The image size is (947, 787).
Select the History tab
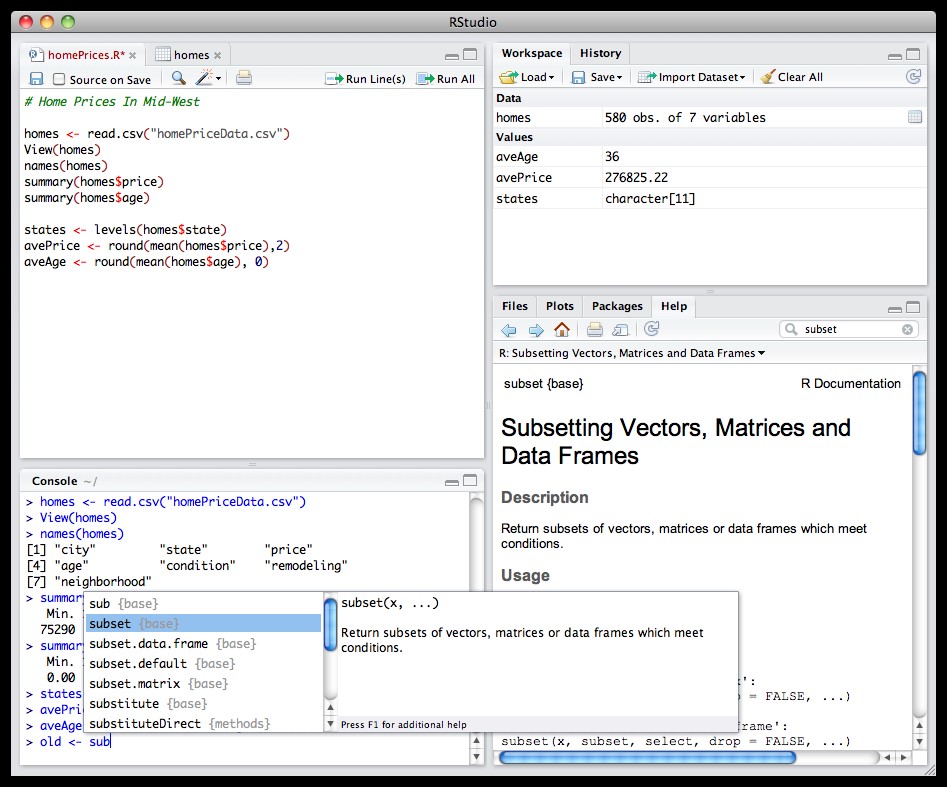[x=600, y=53]
